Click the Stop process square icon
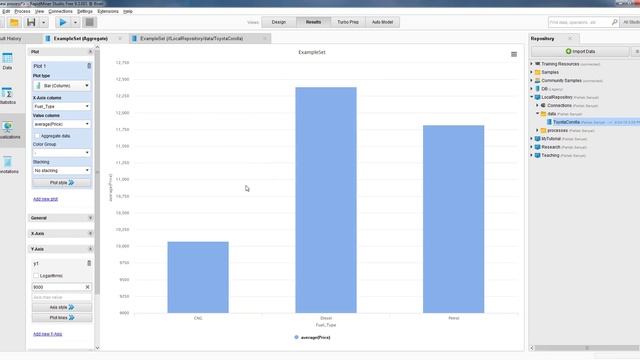Viewport: 640px width, 360px height. pos(89,22)
